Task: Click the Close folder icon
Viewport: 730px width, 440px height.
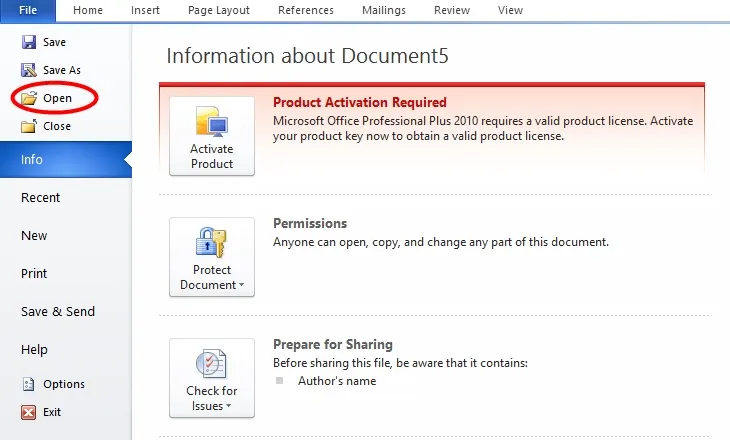Action: pyautogui.click(x=29, y=126)
